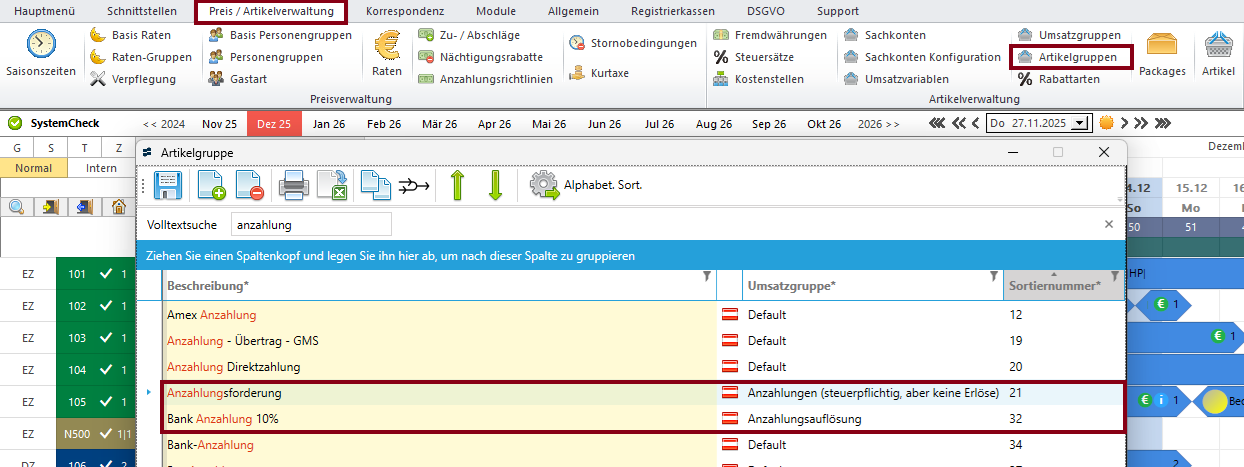
Task: Open Anzahlungsrichtlinien
Action: click(x=485, y=79)
